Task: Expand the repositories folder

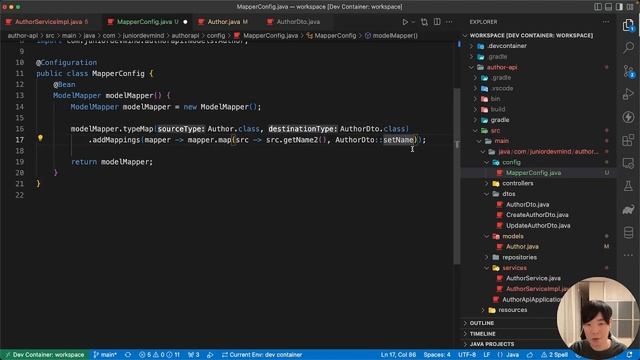Action: [519, 258]
